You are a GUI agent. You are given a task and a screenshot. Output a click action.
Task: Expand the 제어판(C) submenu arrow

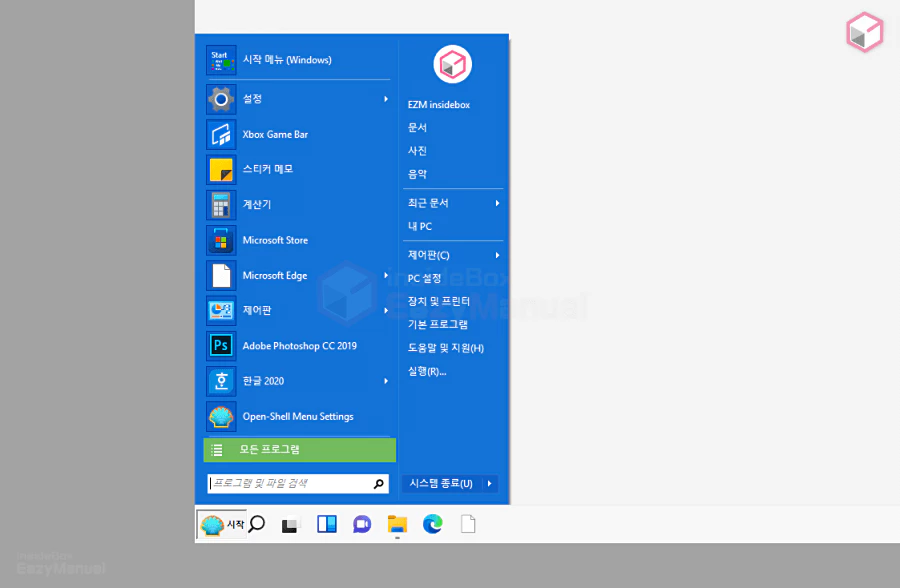pos(497,255)
